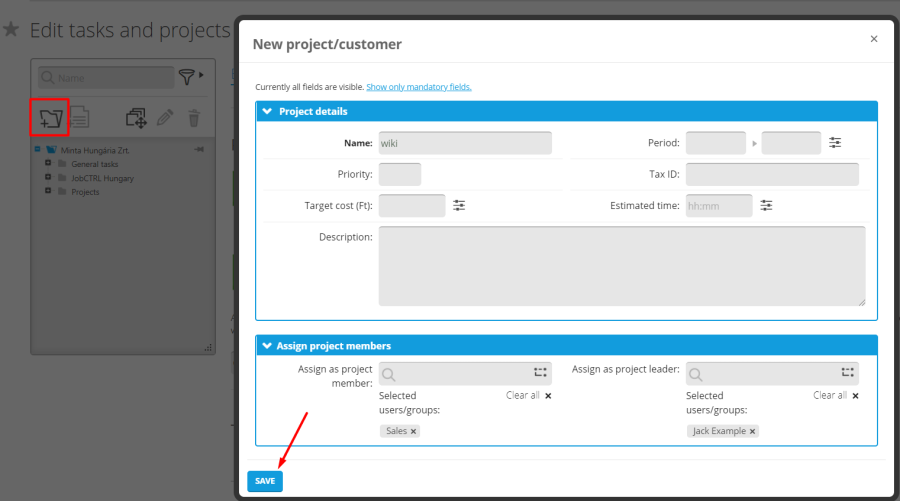This screenshot has width=900, height=501.
Task: Expand the Projects folder
Action: [x=48, y=191]
